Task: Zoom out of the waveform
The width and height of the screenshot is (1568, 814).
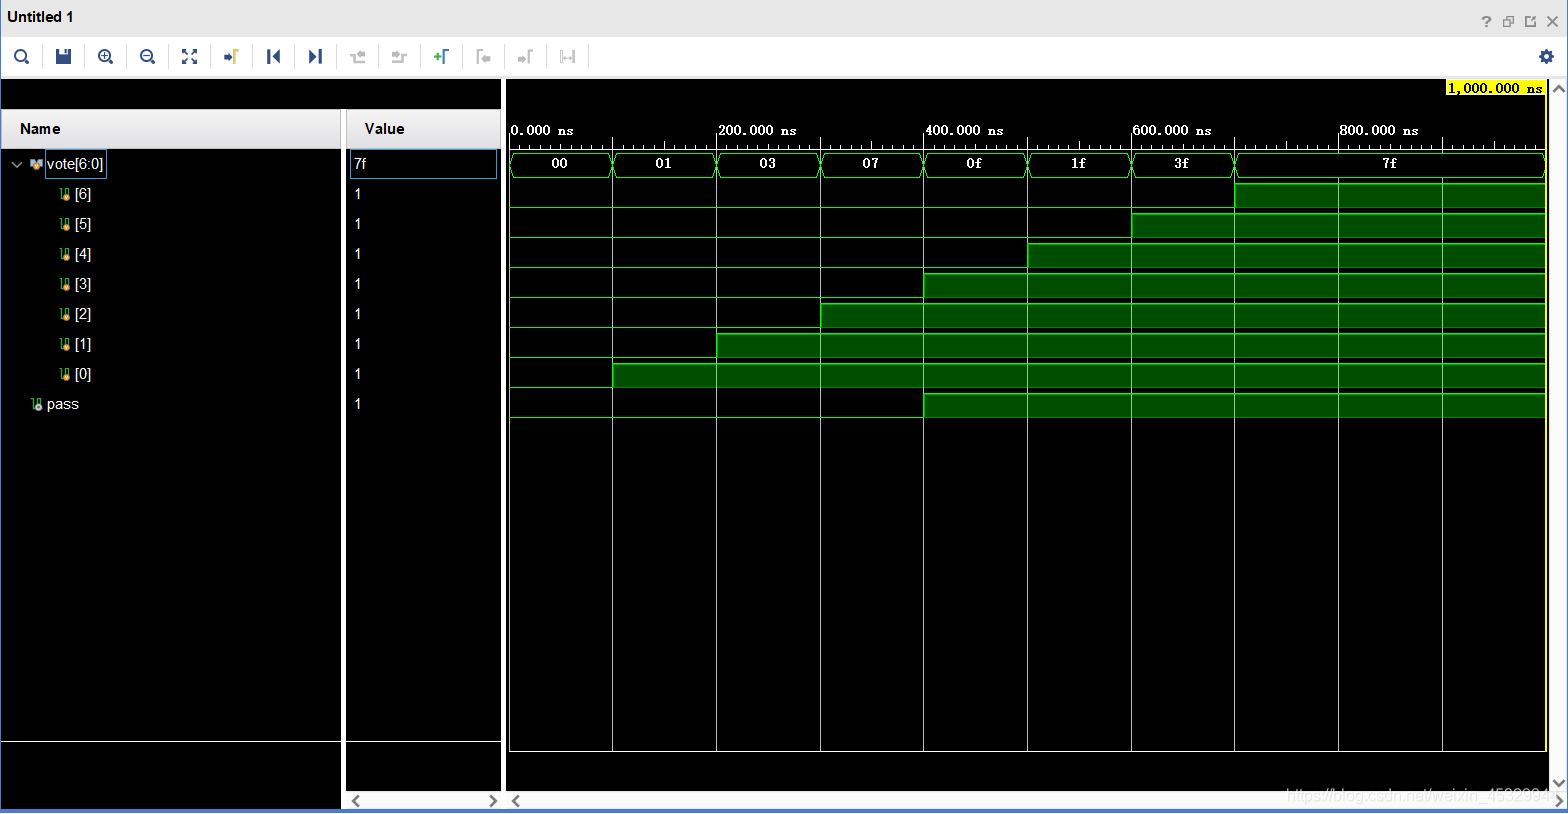Action: pyautogui.click(x=147, y=57)
